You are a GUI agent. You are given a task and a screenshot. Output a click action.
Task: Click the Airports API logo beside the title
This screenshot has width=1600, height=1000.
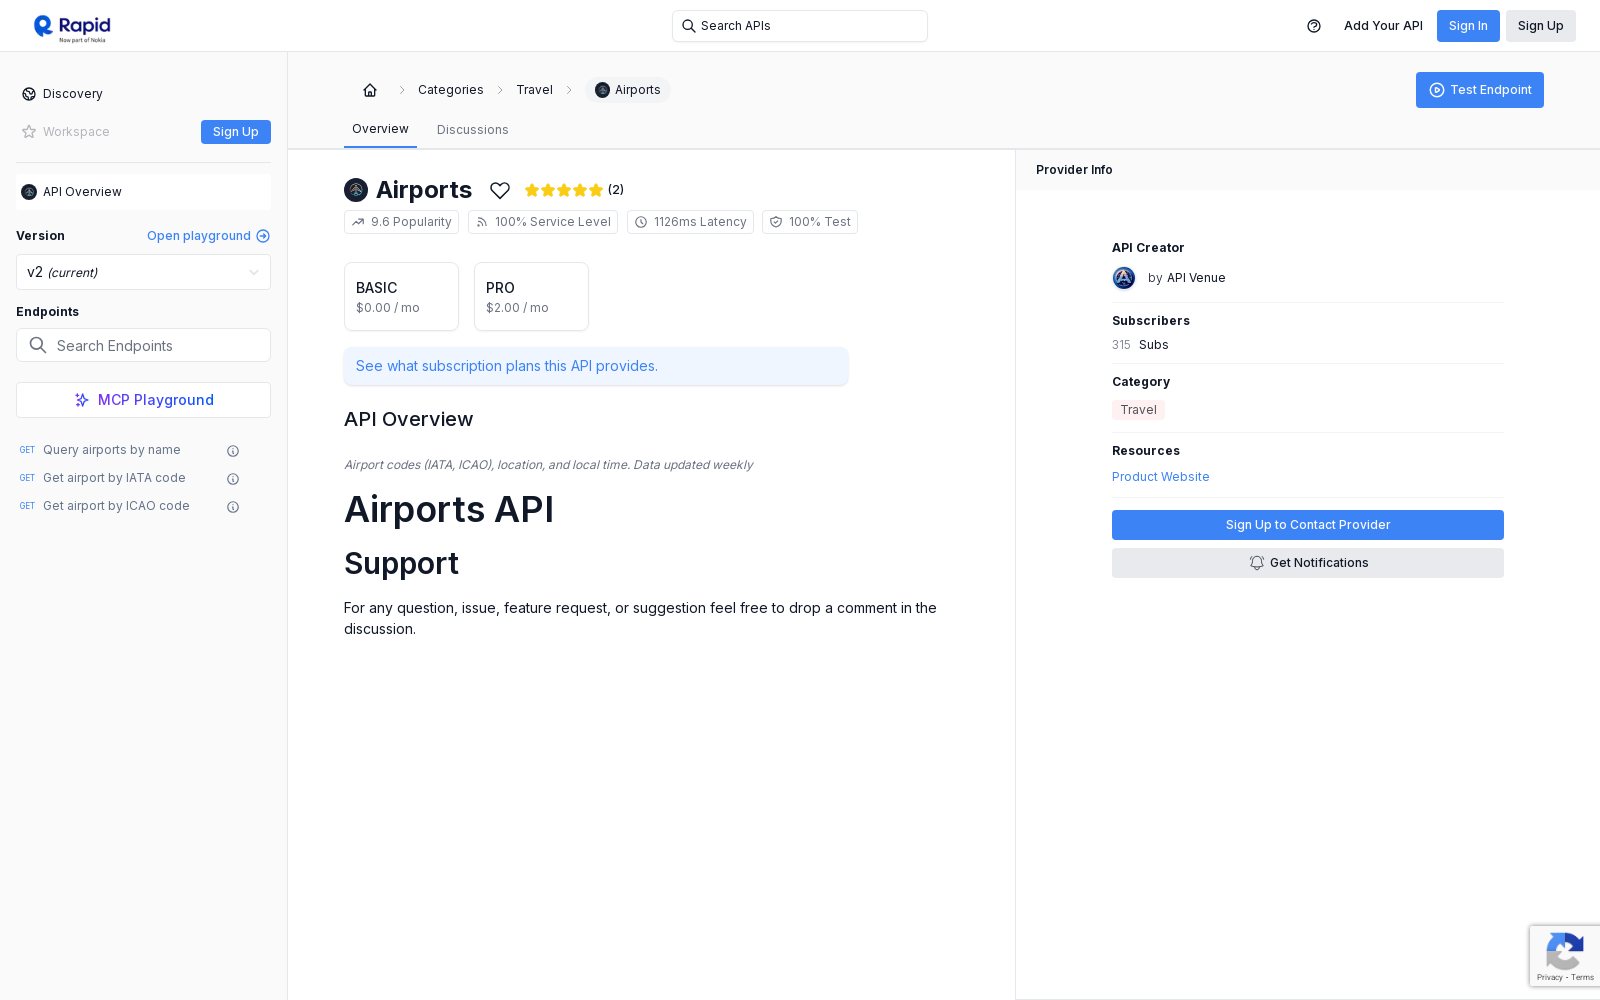(356, 190)
